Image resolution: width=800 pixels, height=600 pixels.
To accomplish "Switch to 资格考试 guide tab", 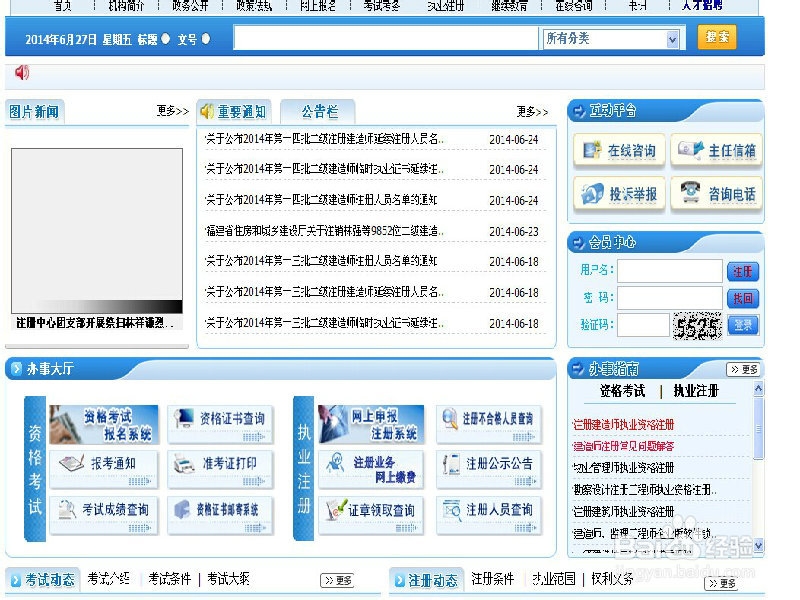I will (x=622, y=391).
